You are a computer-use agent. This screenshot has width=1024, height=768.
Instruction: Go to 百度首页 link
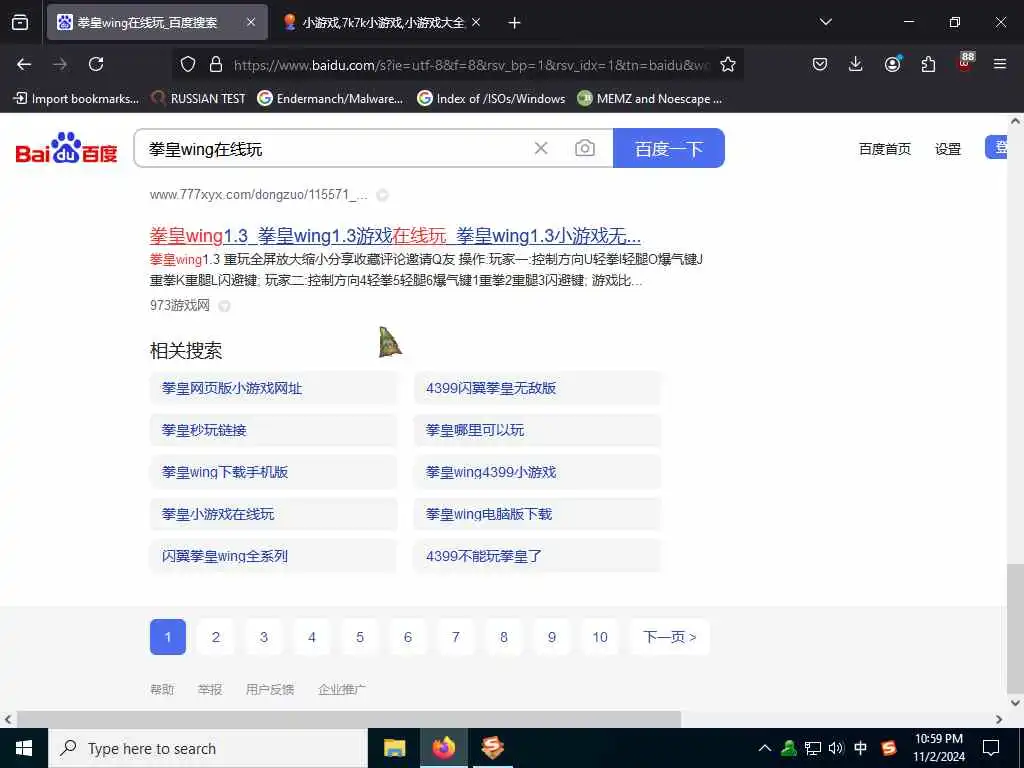pyautogui.click(x=884, y=149)
